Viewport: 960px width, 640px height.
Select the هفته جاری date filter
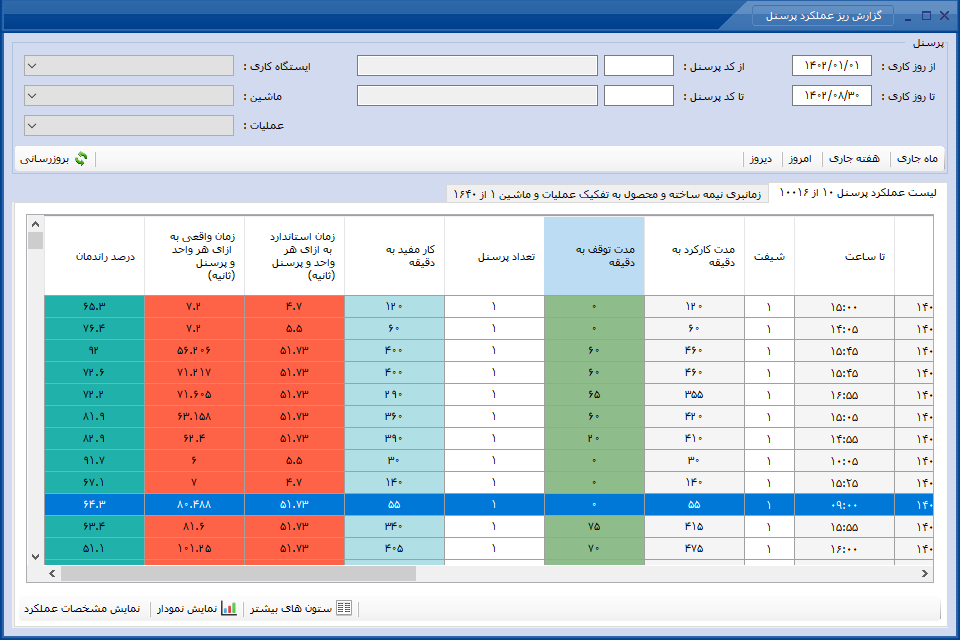[x=854, y=159]
